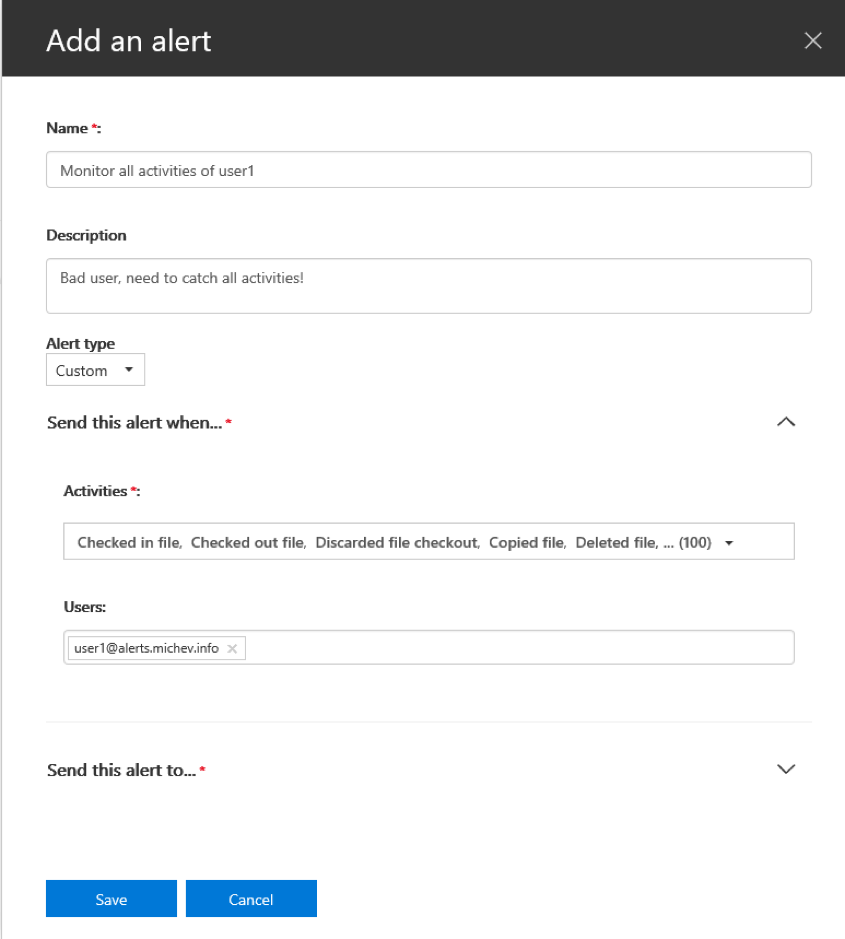Open the Custom alert type selector
Image resolution: width=845 pixels, height=939 pixels.
(95, 369)
